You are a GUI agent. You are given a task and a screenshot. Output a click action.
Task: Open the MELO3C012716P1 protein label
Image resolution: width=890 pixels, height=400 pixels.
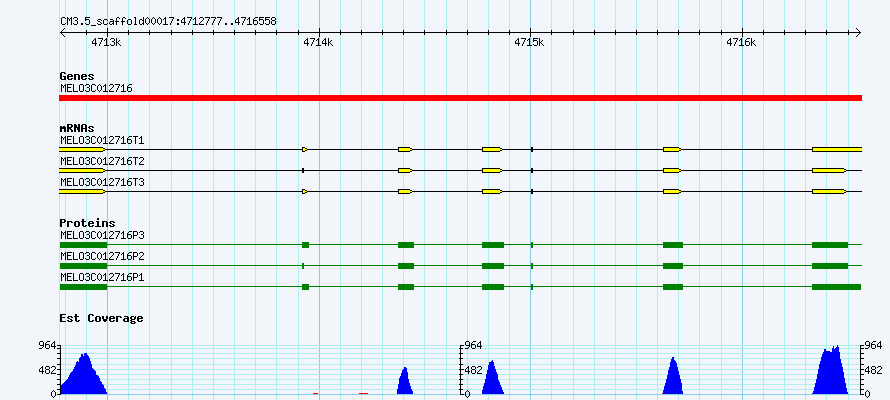[102, 277]
